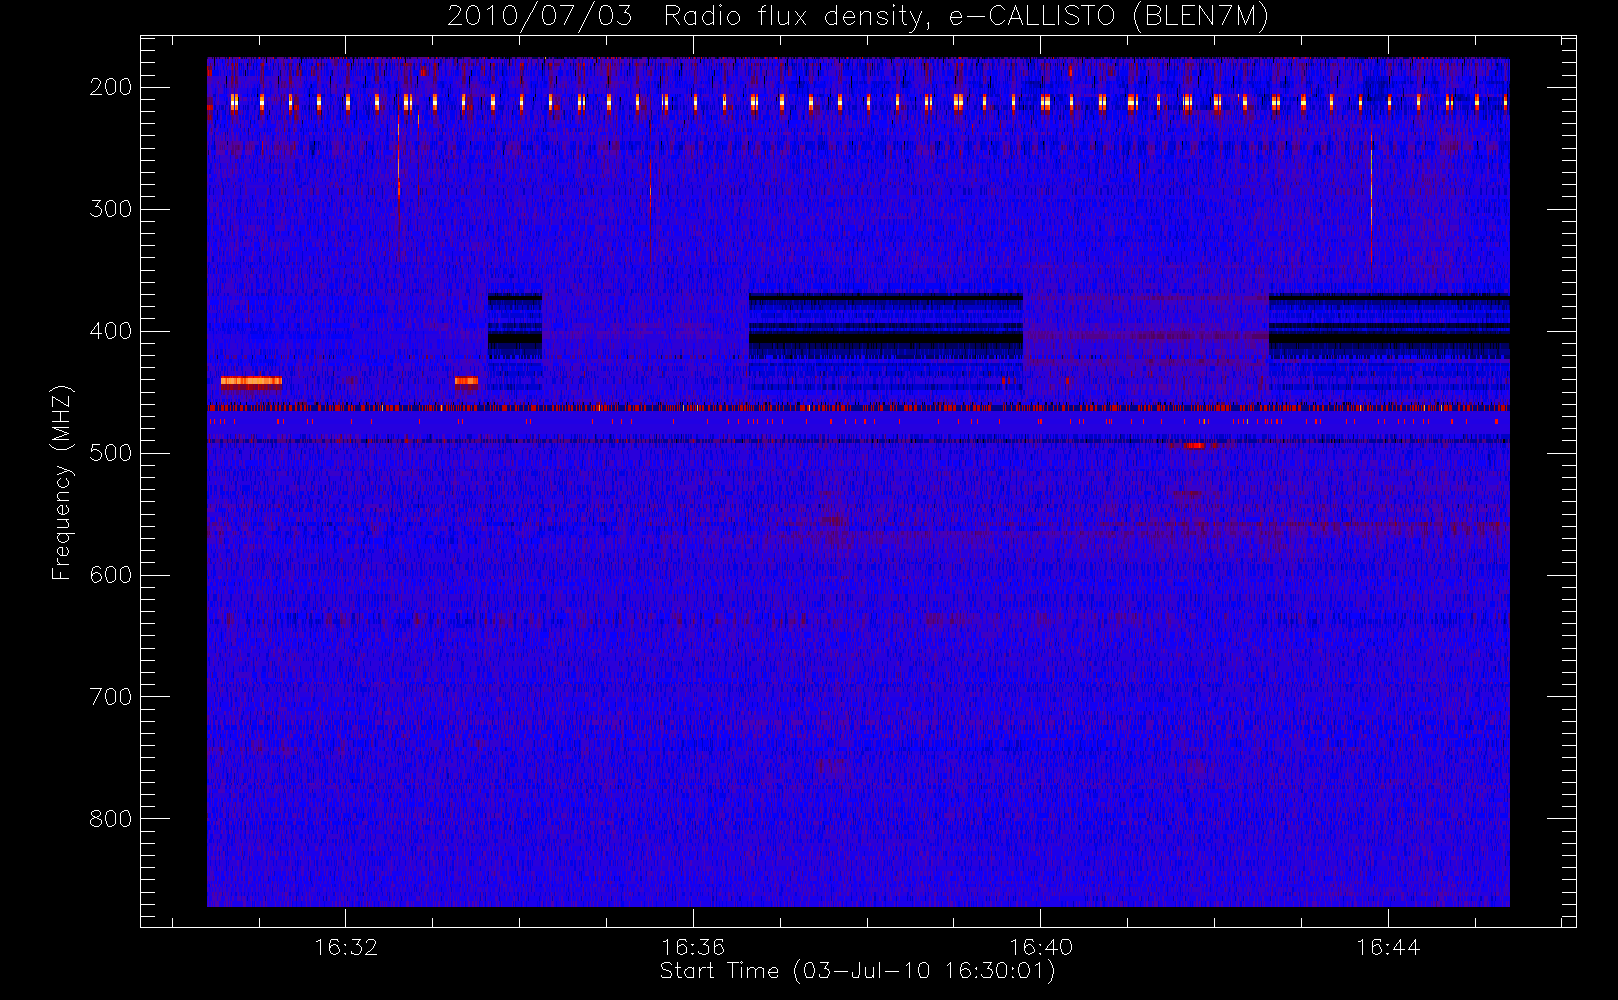Click the 16:44 time tick label

[x=1388, y=947]
